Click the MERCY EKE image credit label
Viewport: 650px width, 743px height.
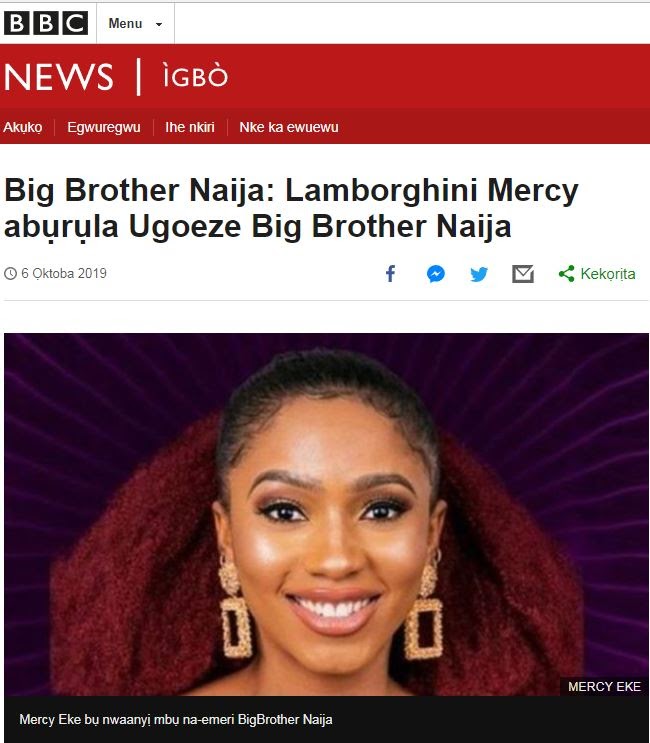(604, 687)
